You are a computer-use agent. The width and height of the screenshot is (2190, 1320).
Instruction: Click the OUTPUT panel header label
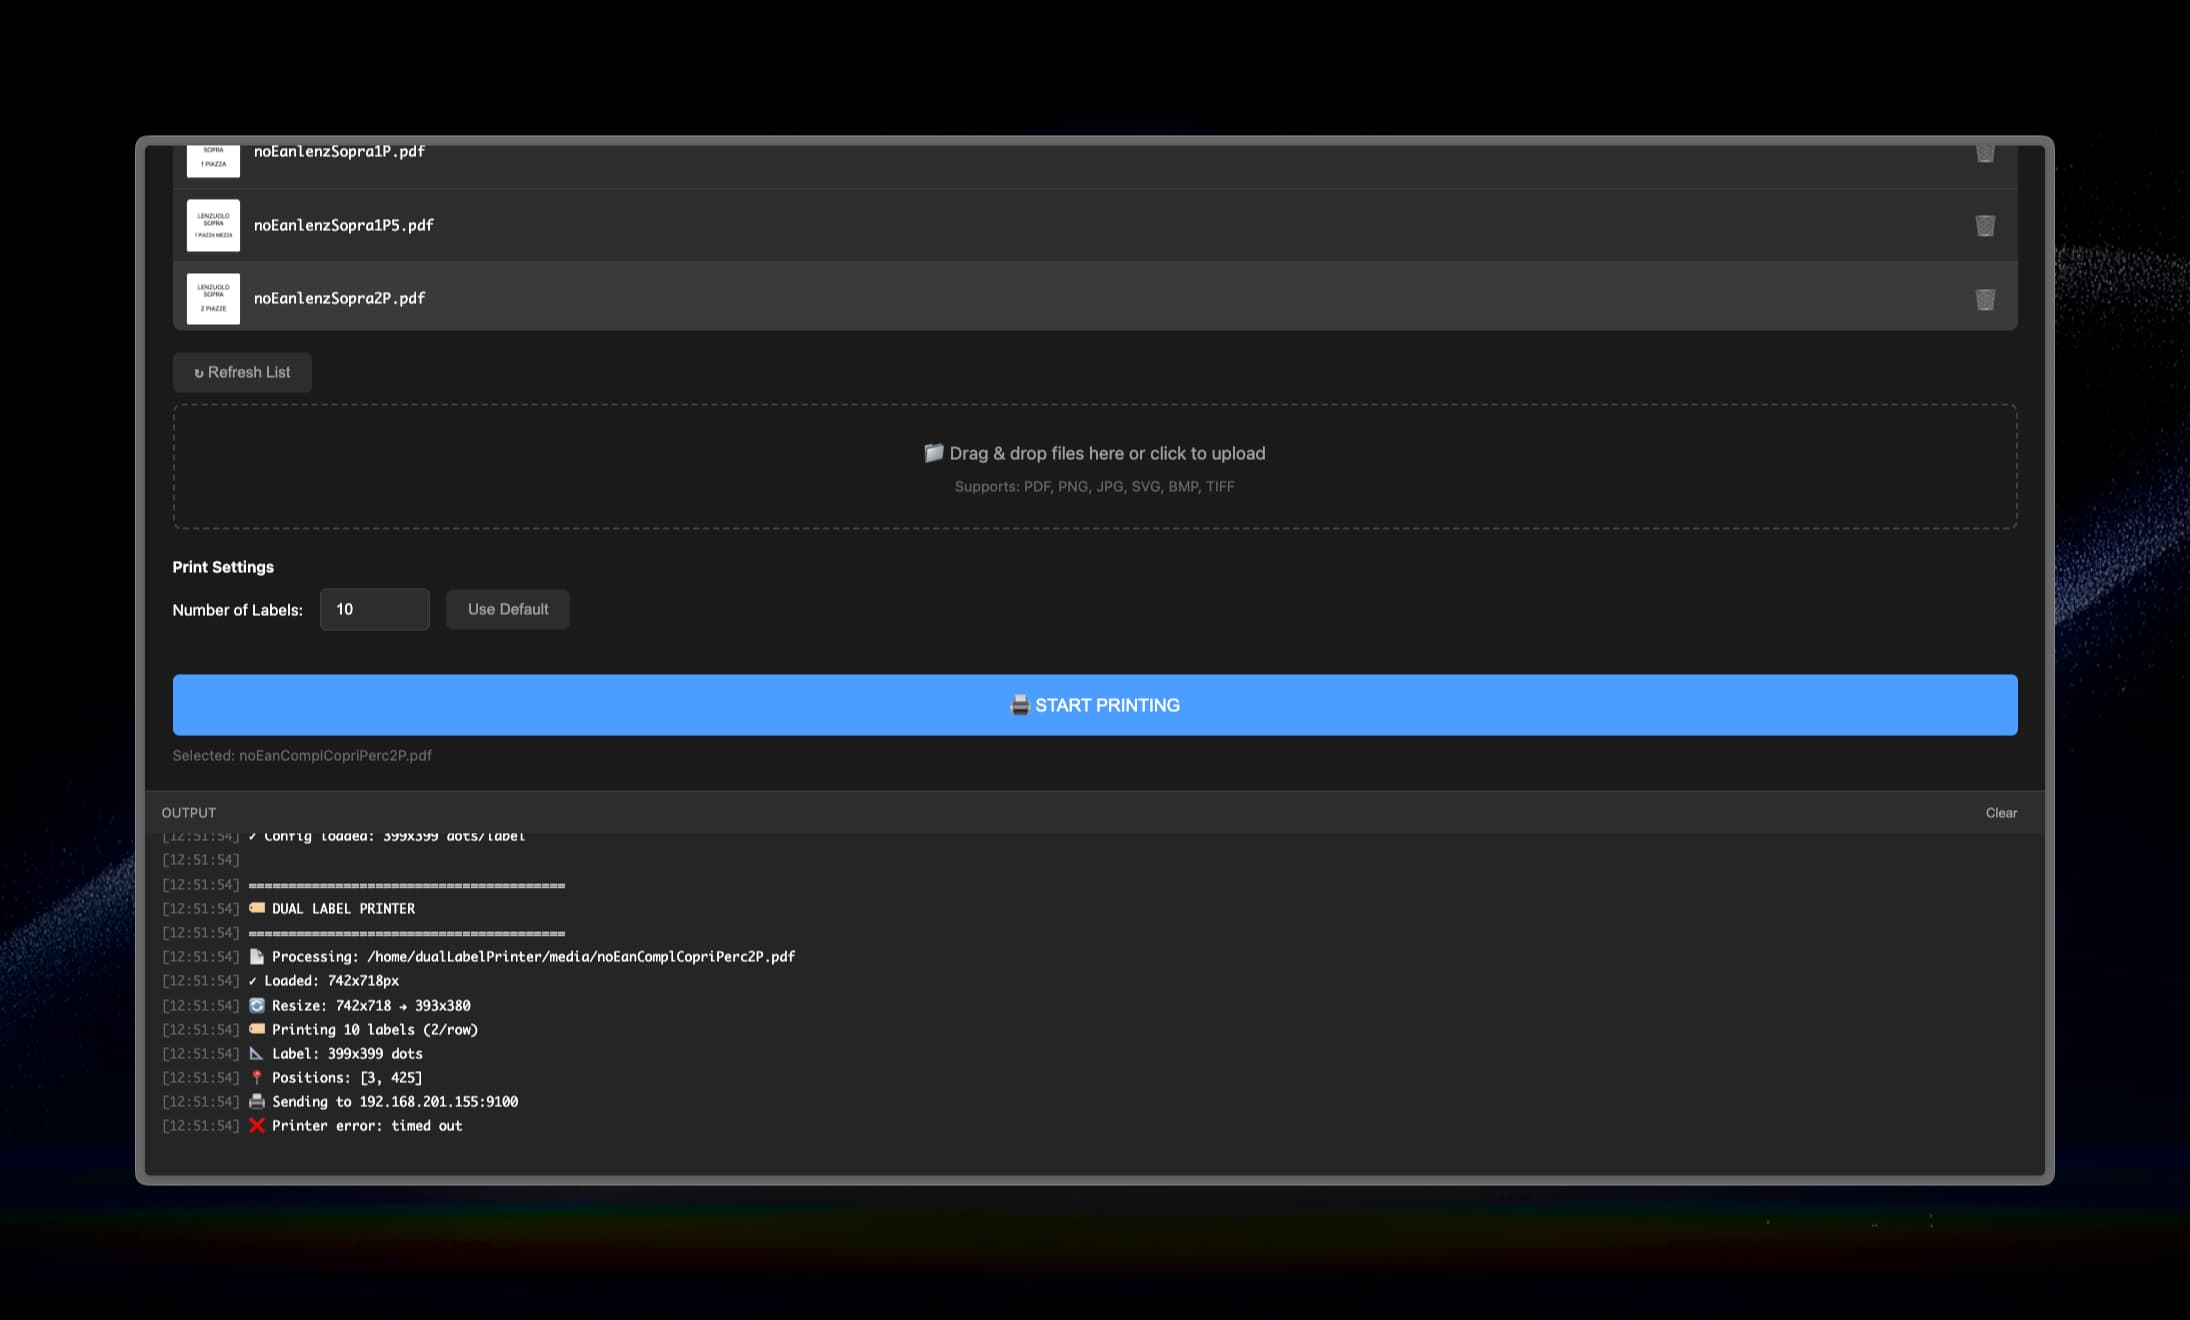189,813
